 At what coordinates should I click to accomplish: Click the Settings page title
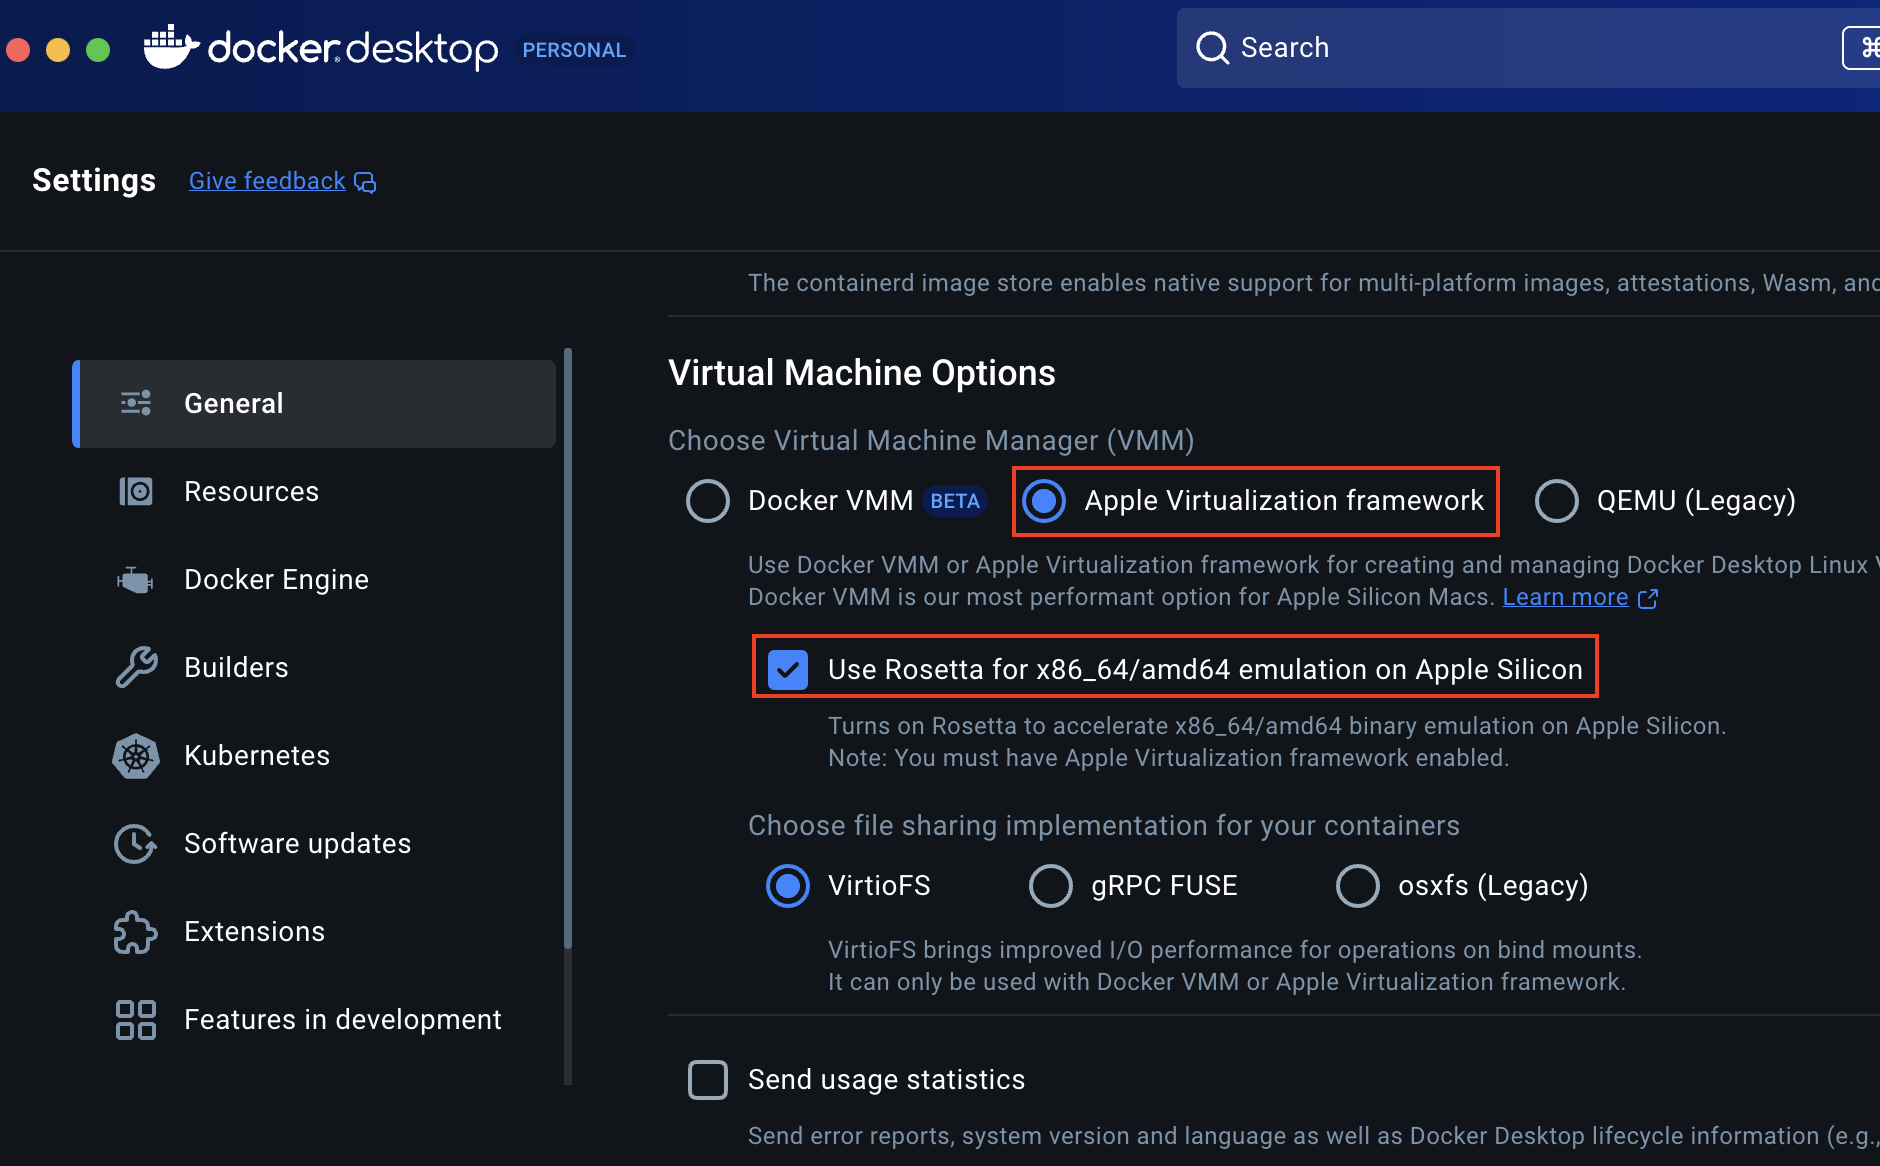pyautogui.click(x=94, y=180)
